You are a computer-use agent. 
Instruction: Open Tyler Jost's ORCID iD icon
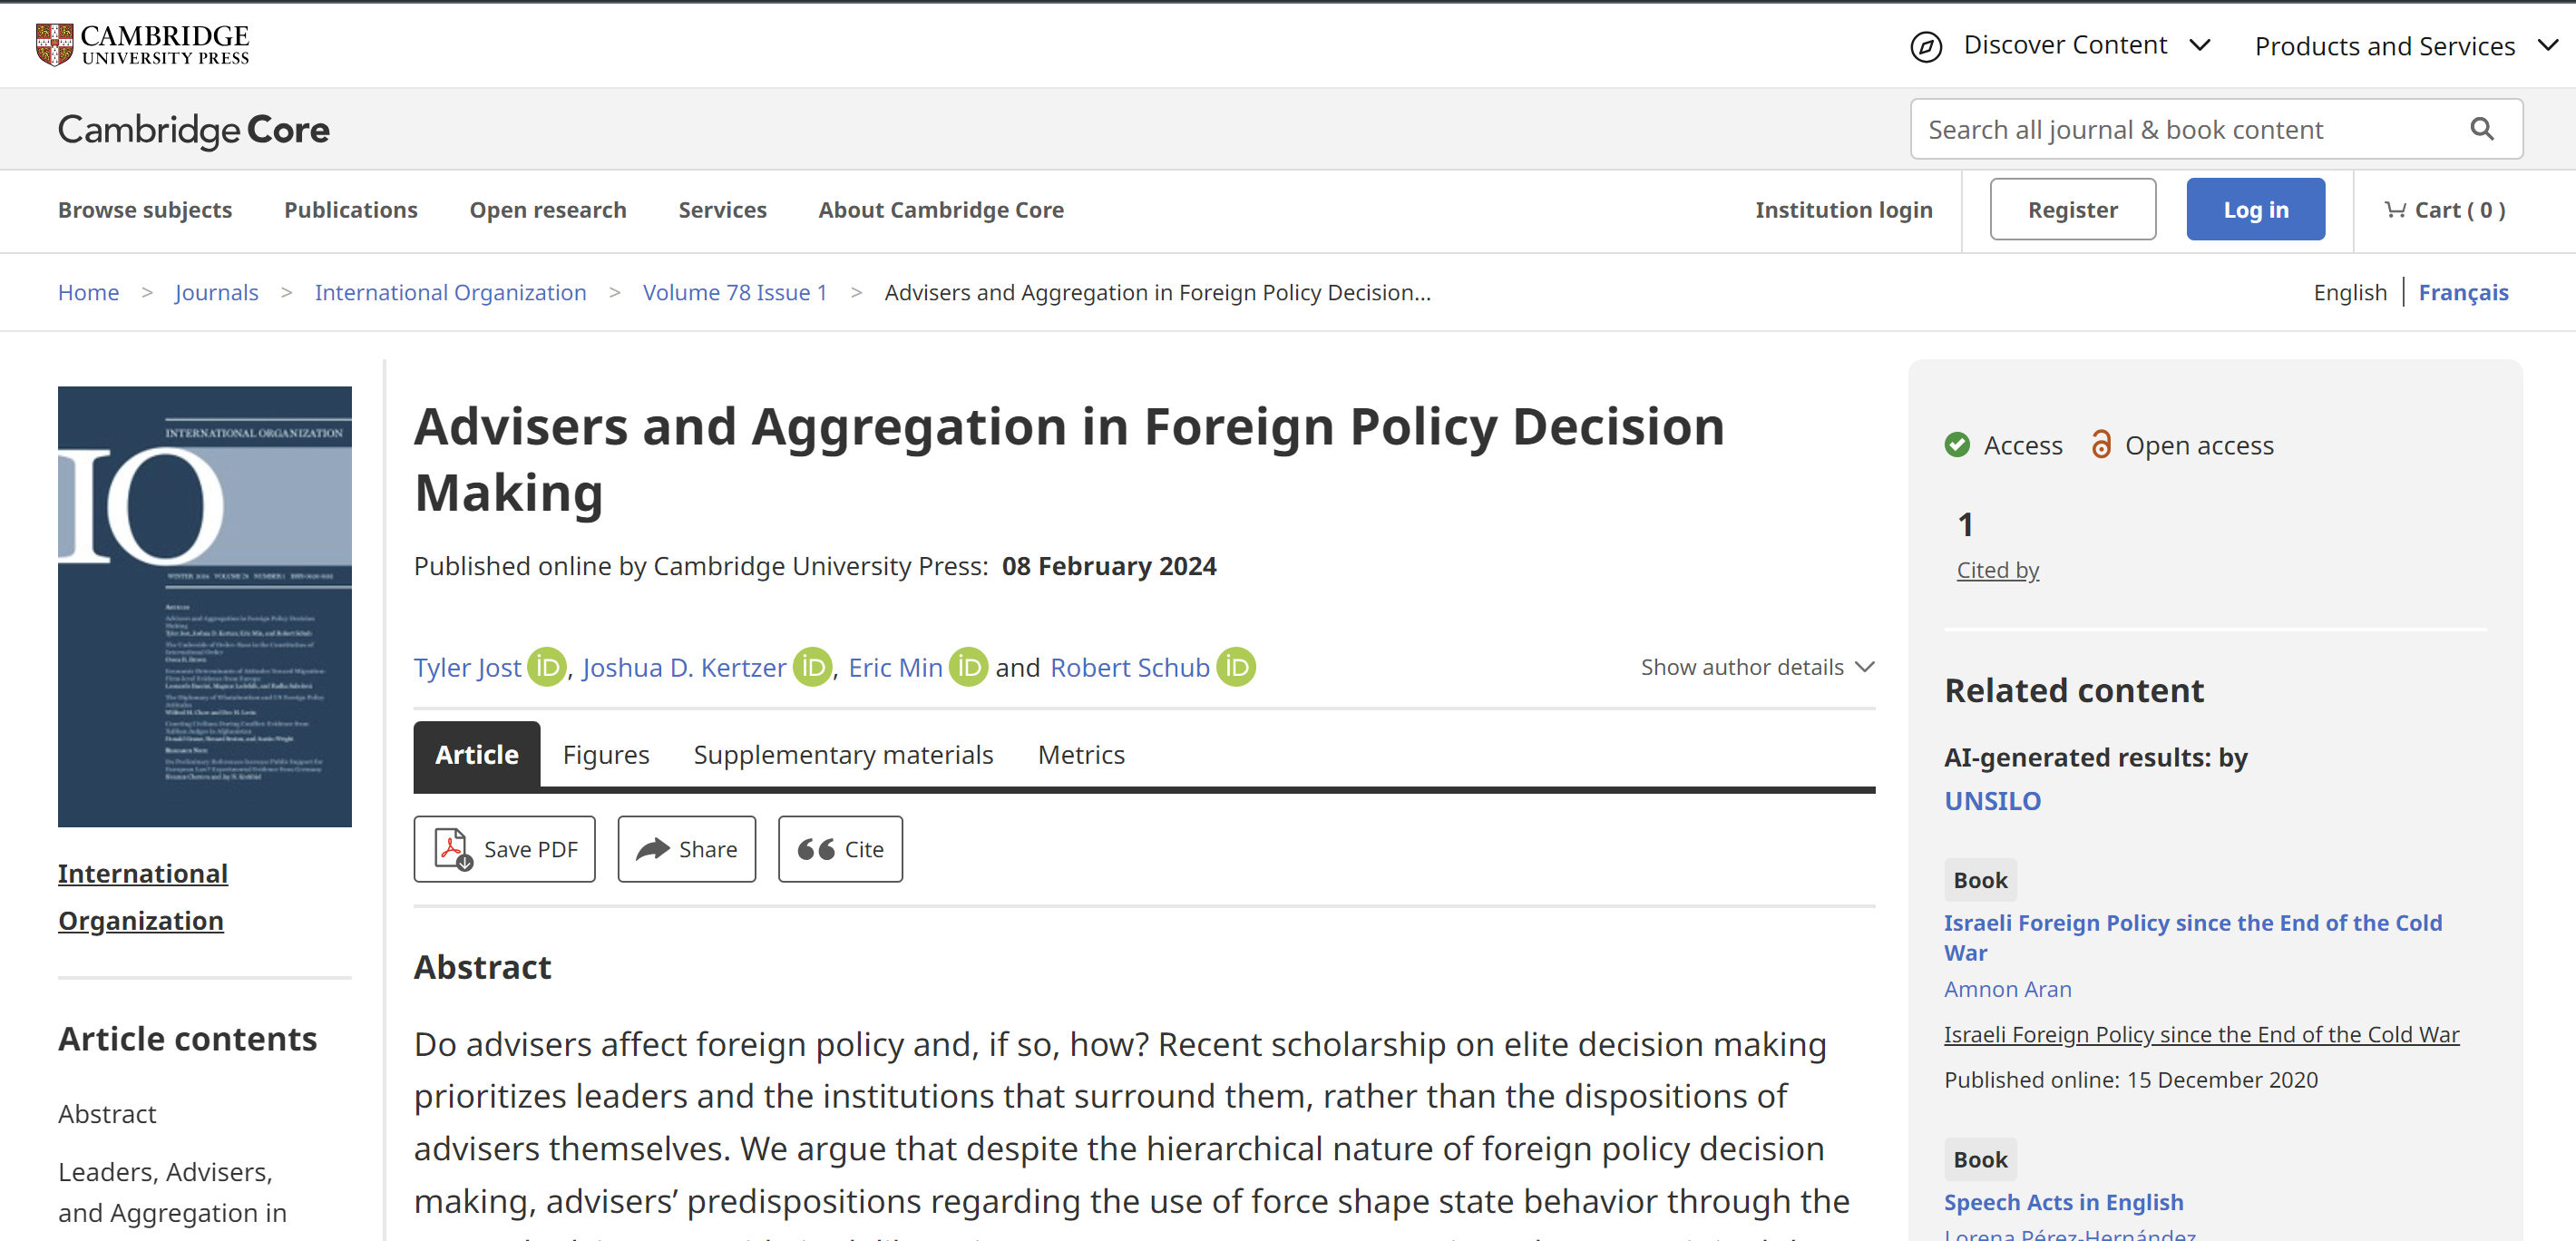tap(546, 667)
